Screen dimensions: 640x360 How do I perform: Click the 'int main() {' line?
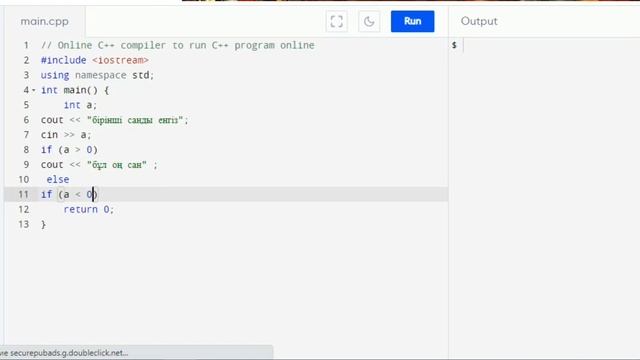pyautogui.click(x=75, y=90)
